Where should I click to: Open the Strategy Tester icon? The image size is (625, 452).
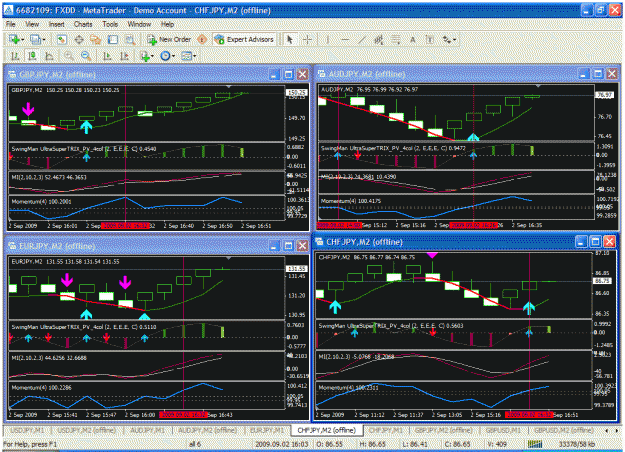[x=130, y=39]
